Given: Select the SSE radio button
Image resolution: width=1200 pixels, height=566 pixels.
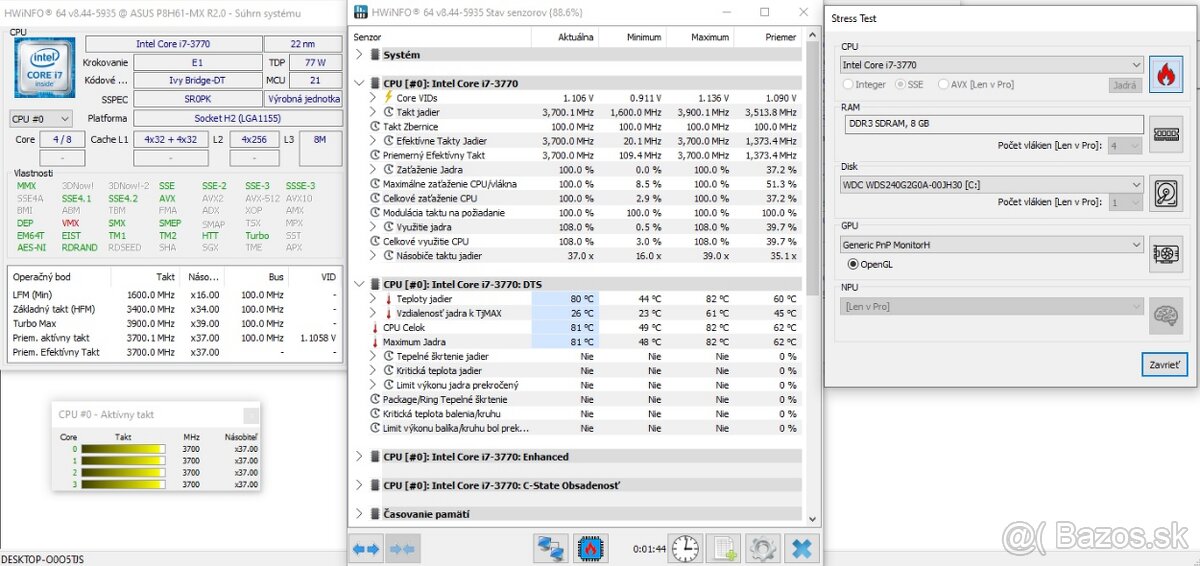Looking at the screenshot, I should [x=900, y=85].
